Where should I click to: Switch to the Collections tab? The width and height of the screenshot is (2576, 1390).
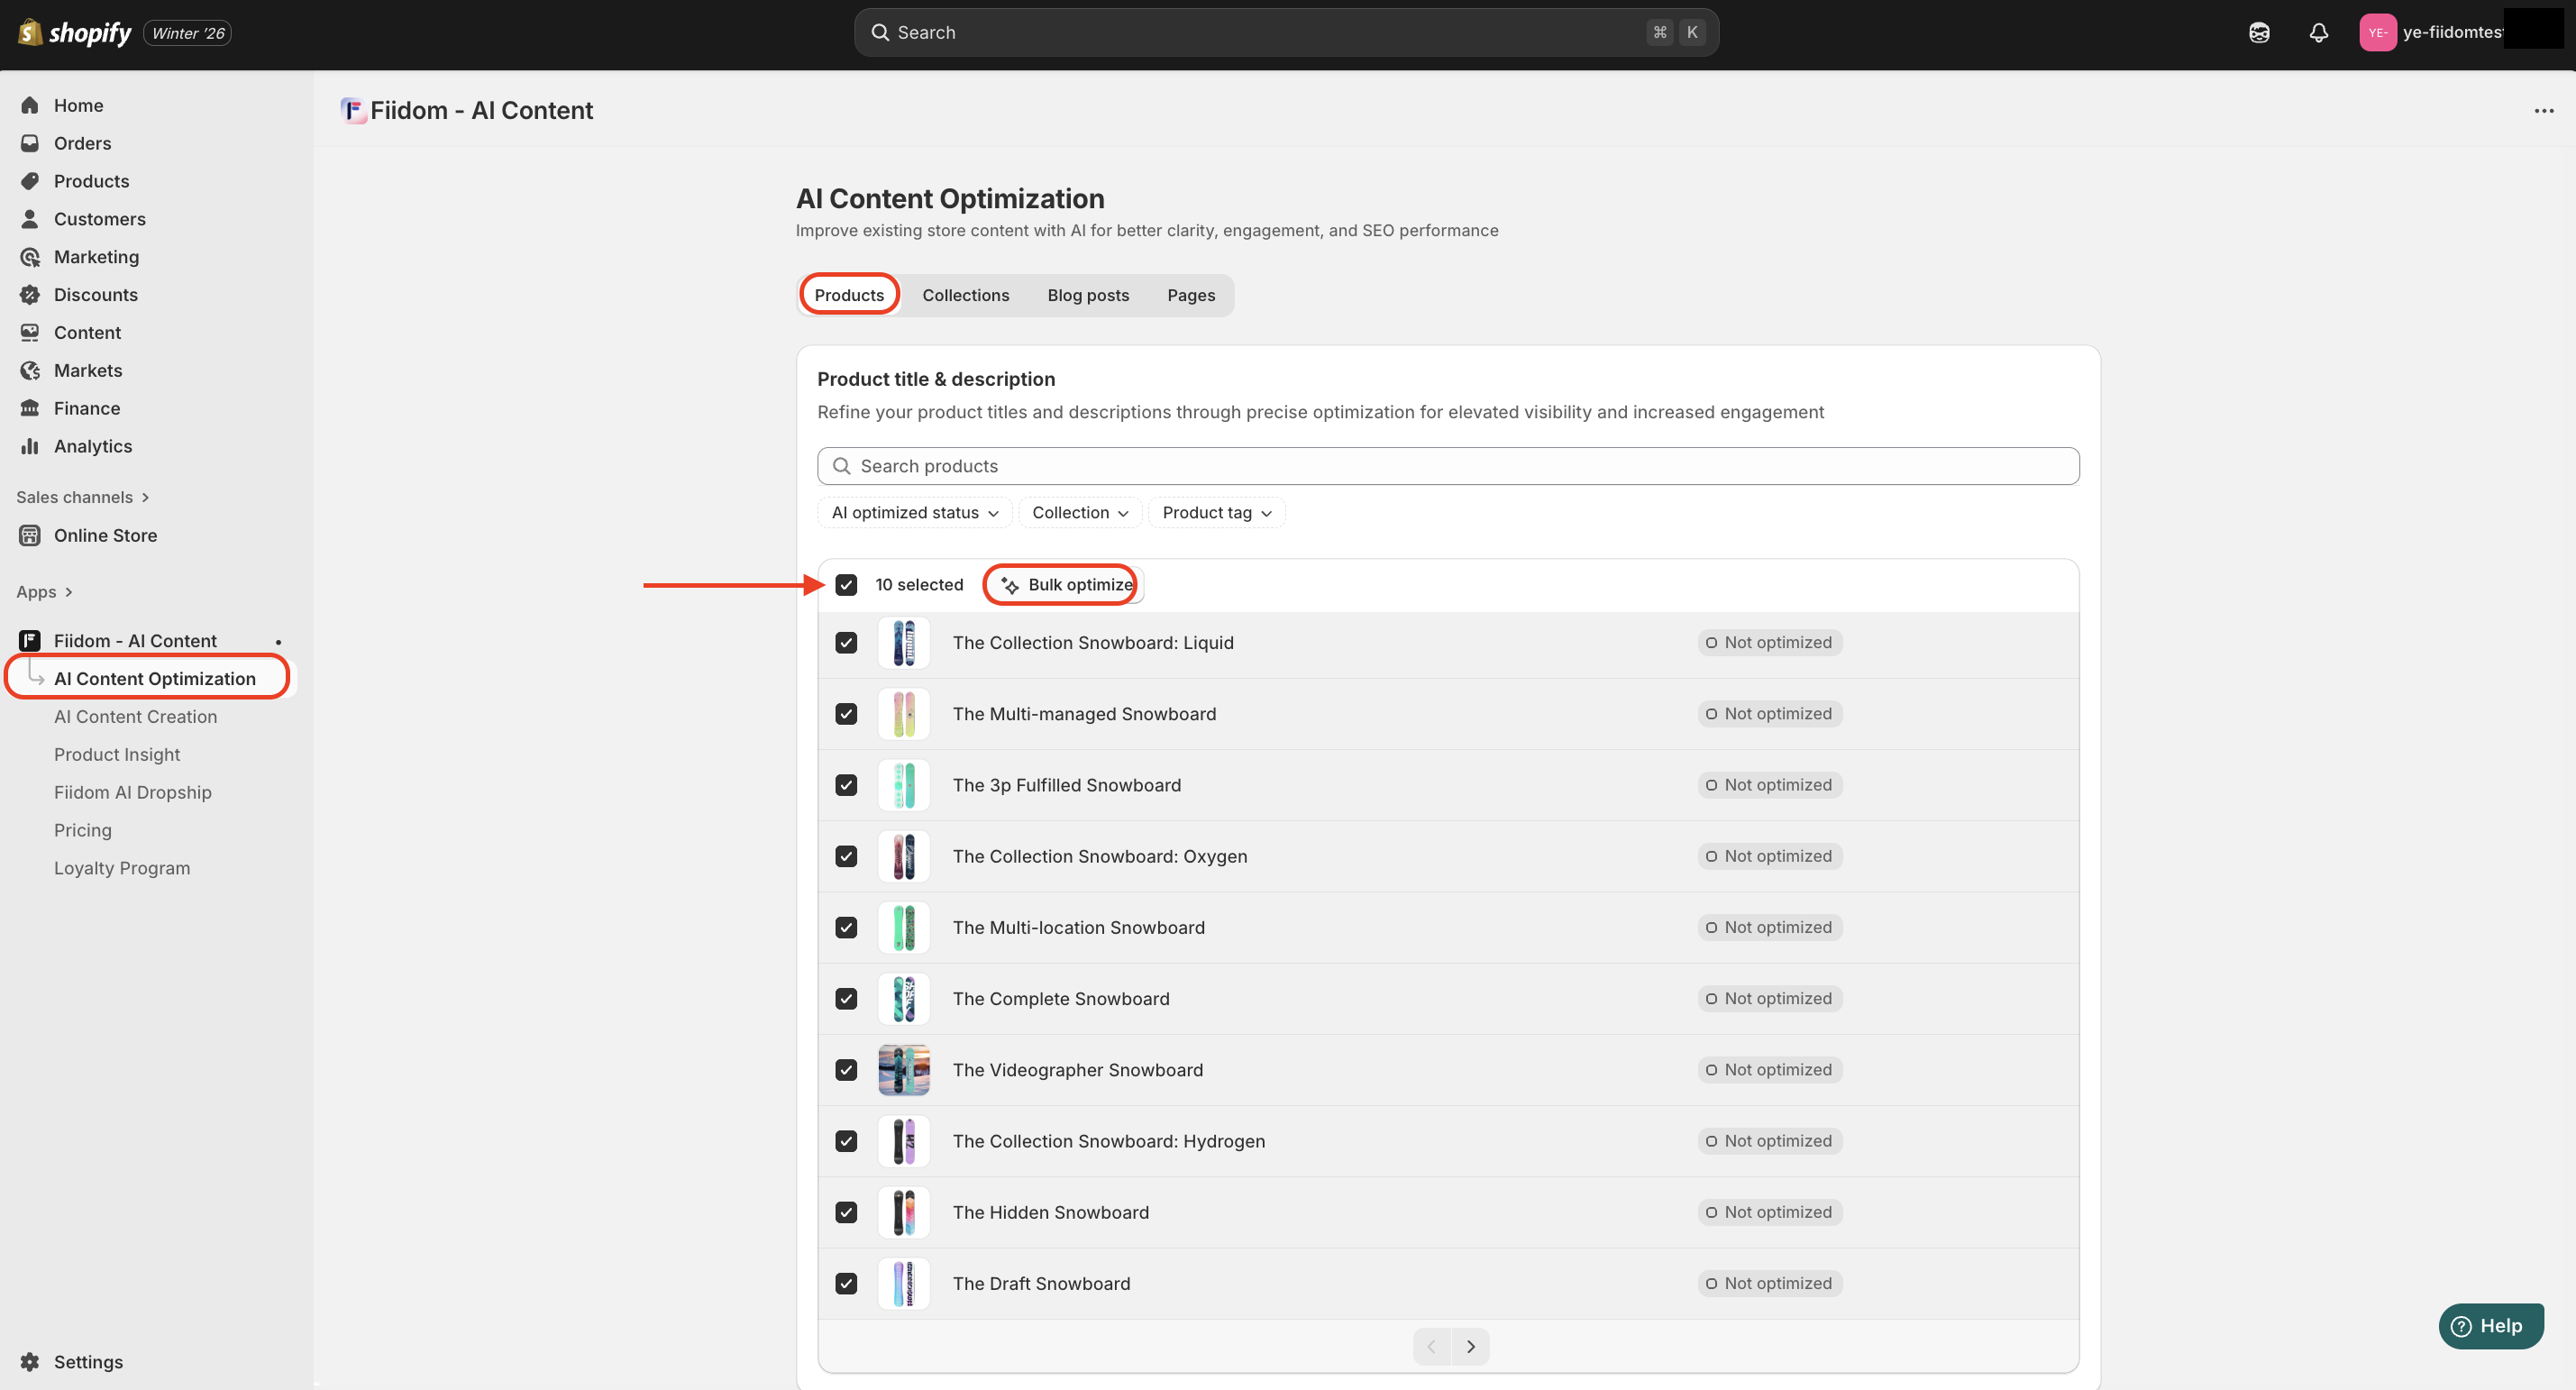[965, 295]
